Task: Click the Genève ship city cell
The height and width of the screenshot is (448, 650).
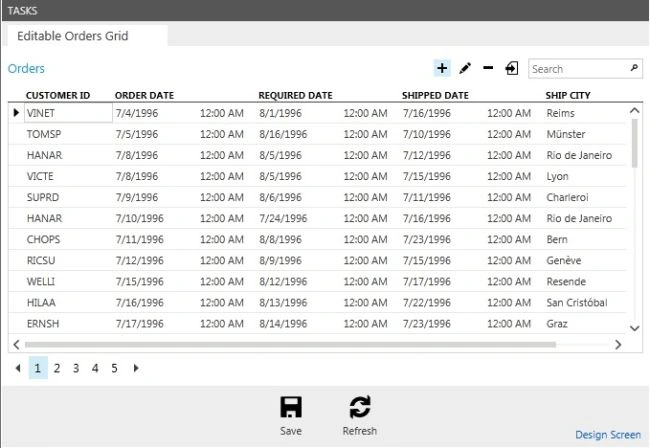Action: coord(564,260)
